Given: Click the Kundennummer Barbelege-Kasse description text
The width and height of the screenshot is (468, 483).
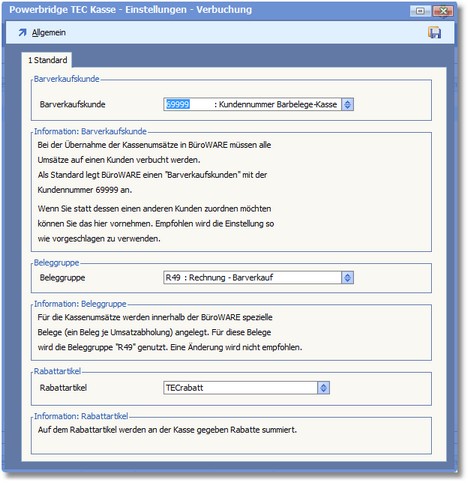Looking at the screenshot, I should 275,104.
